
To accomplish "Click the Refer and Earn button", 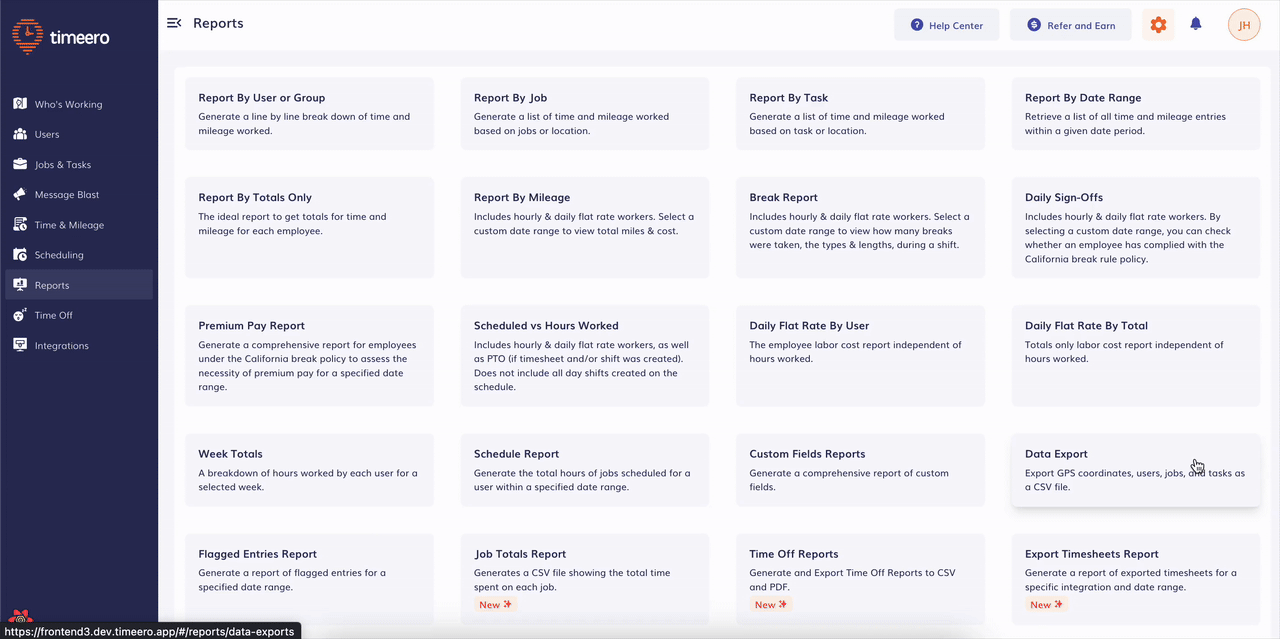I will point(1070,25).
